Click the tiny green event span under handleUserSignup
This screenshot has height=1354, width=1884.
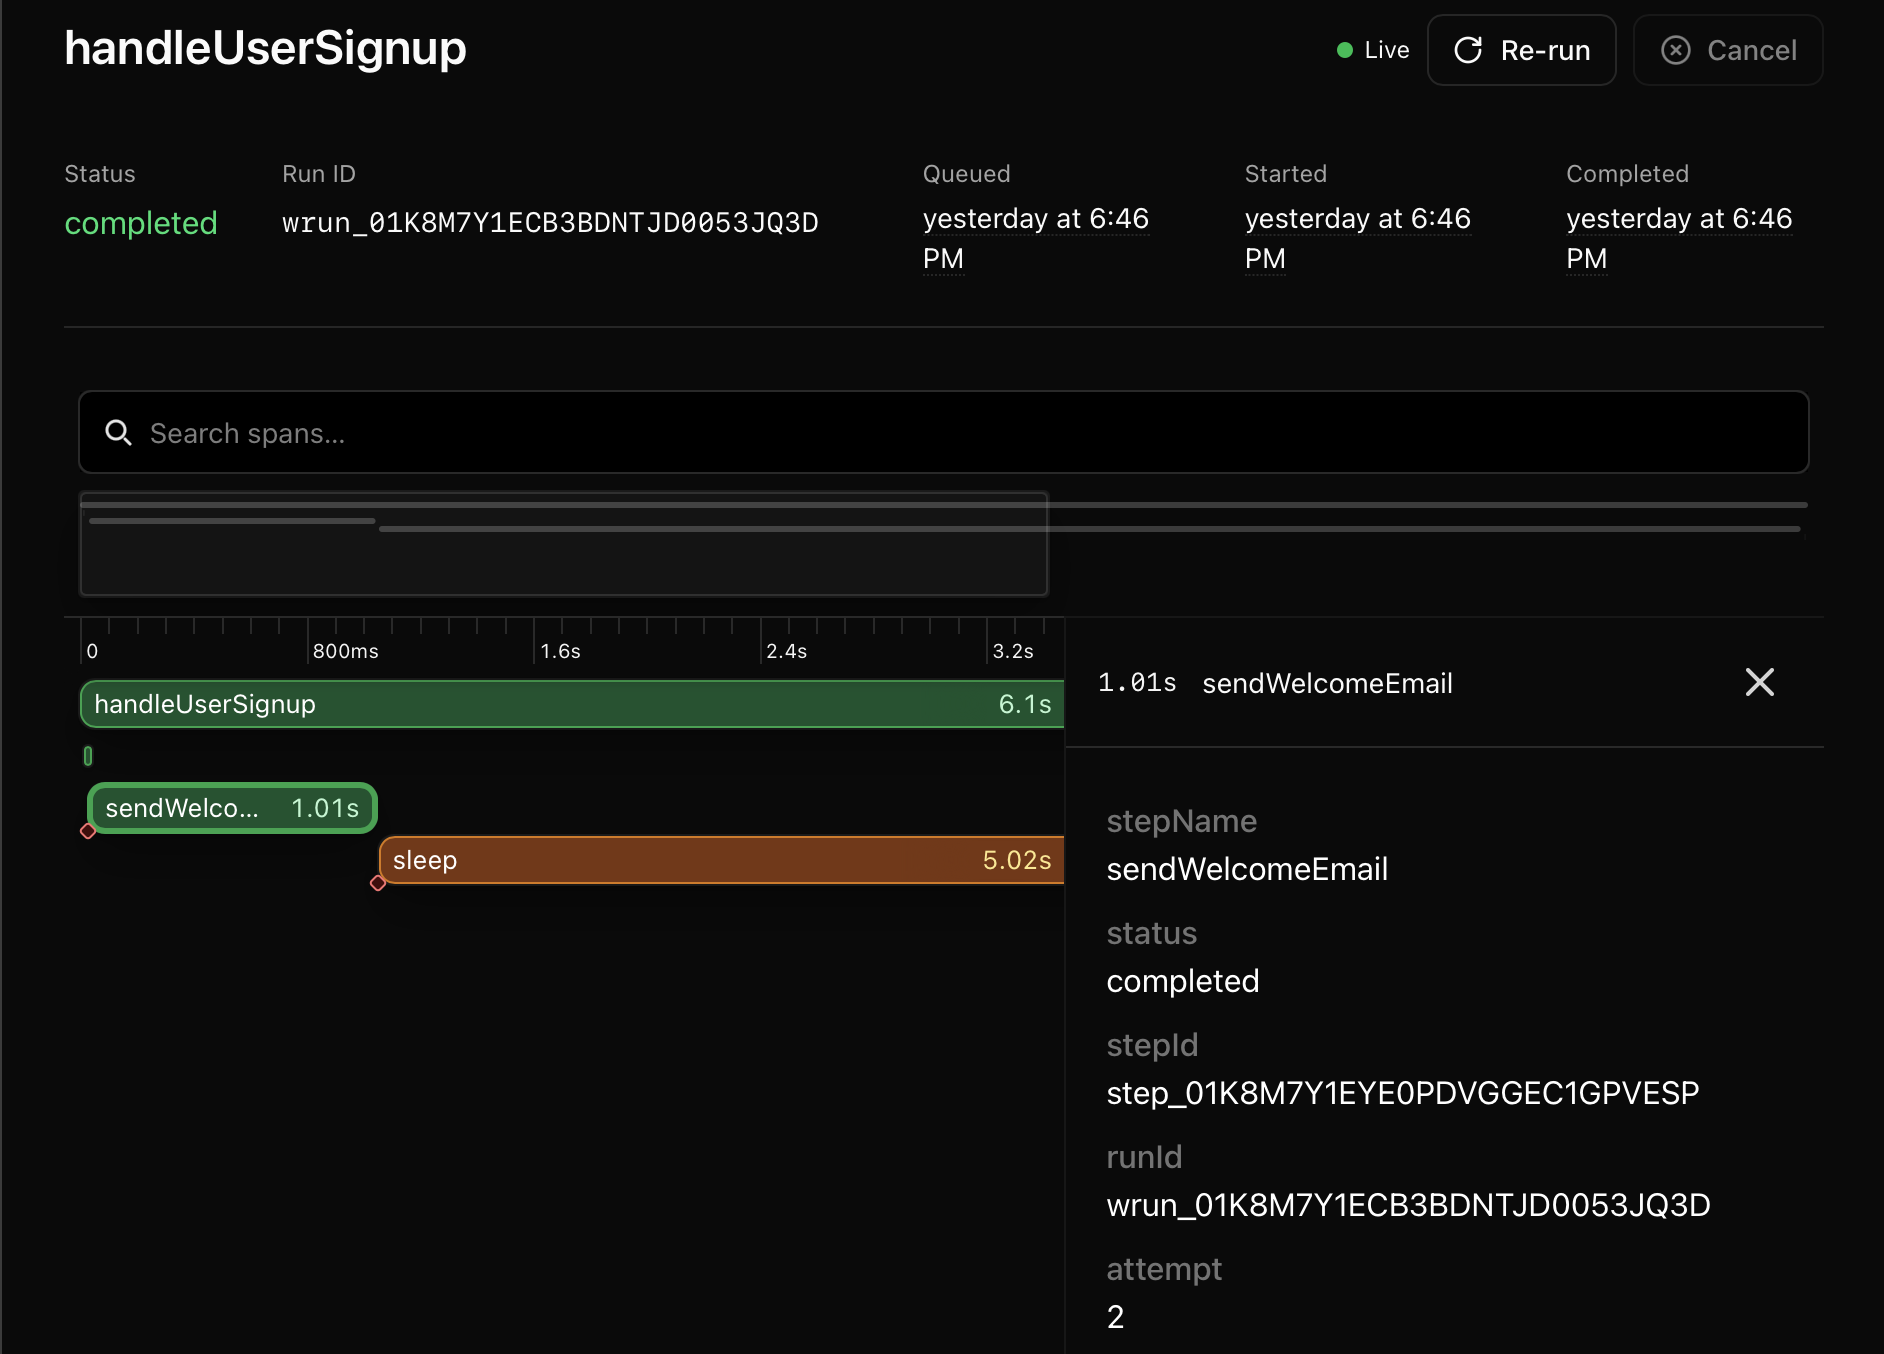click(x=88, y=757)
